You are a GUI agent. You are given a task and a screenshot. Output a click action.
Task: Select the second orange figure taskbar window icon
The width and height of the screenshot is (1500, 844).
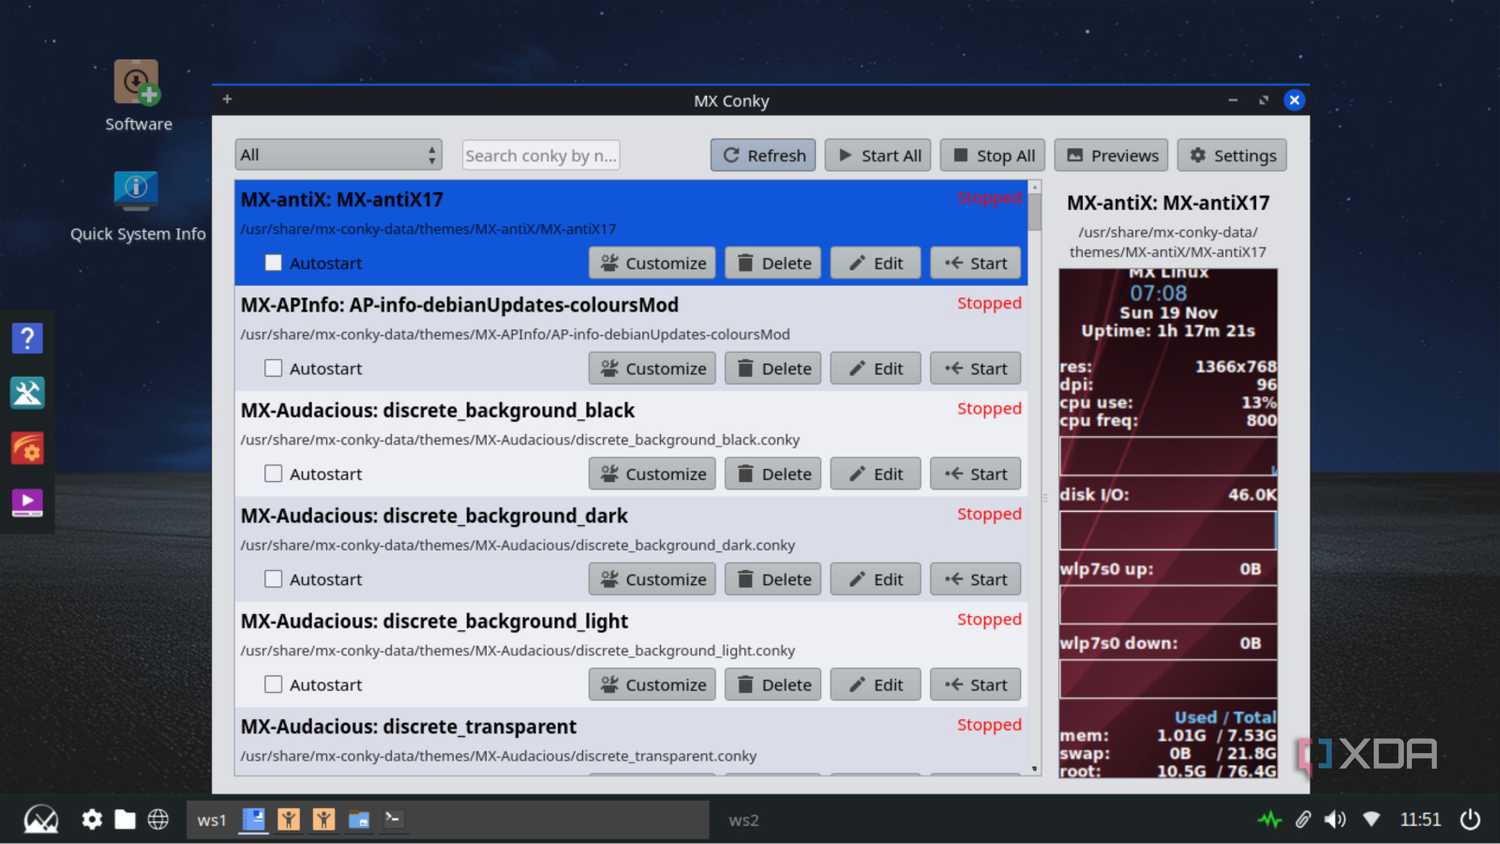tap(324, 820)
